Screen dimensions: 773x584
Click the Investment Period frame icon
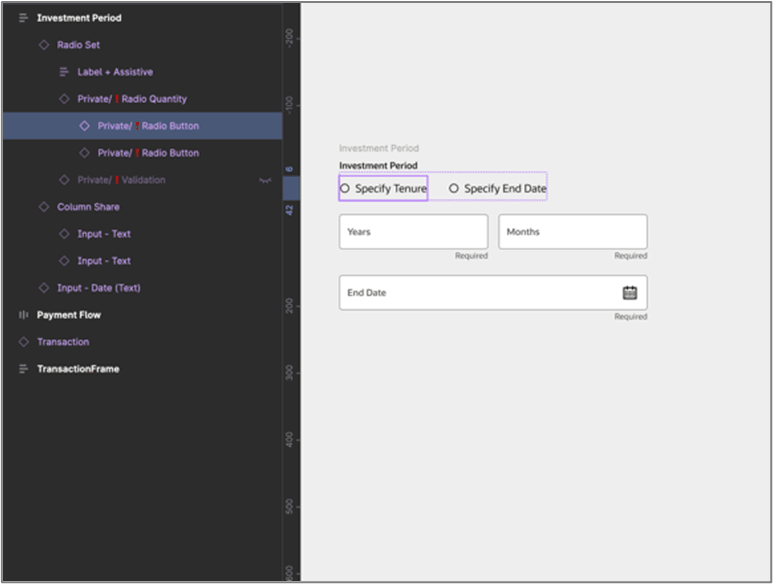pos(23,18)
